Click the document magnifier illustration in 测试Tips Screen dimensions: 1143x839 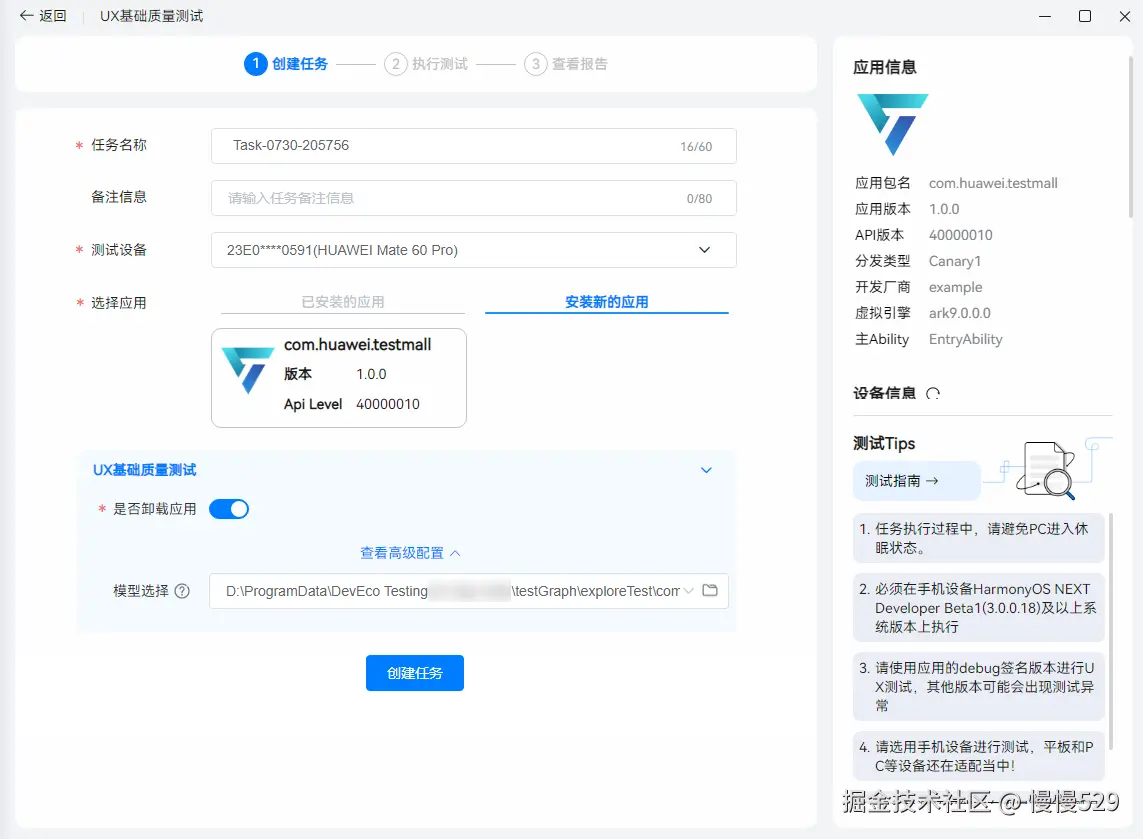[x=1047, y=470]
